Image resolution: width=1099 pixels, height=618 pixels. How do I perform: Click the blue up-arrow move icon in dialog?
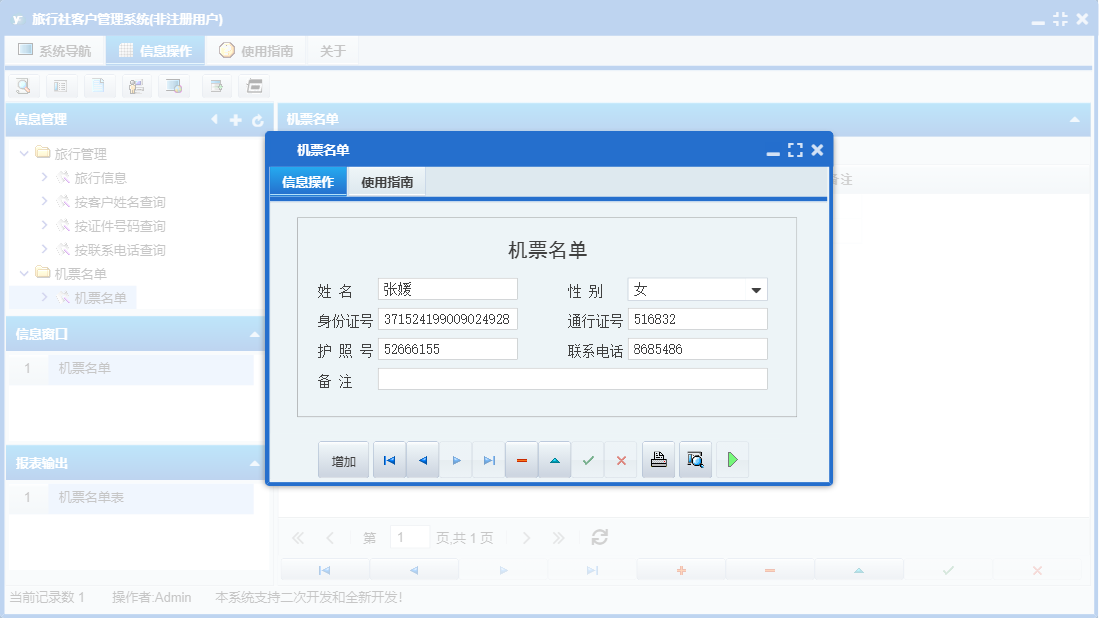(554, 459)
